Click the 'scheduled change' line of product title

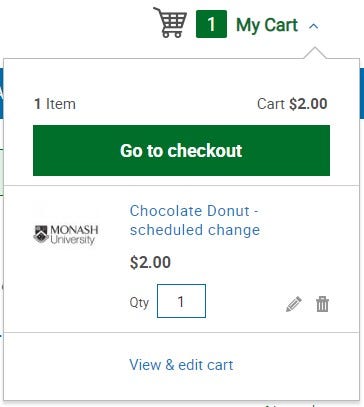tap(195, 230)
